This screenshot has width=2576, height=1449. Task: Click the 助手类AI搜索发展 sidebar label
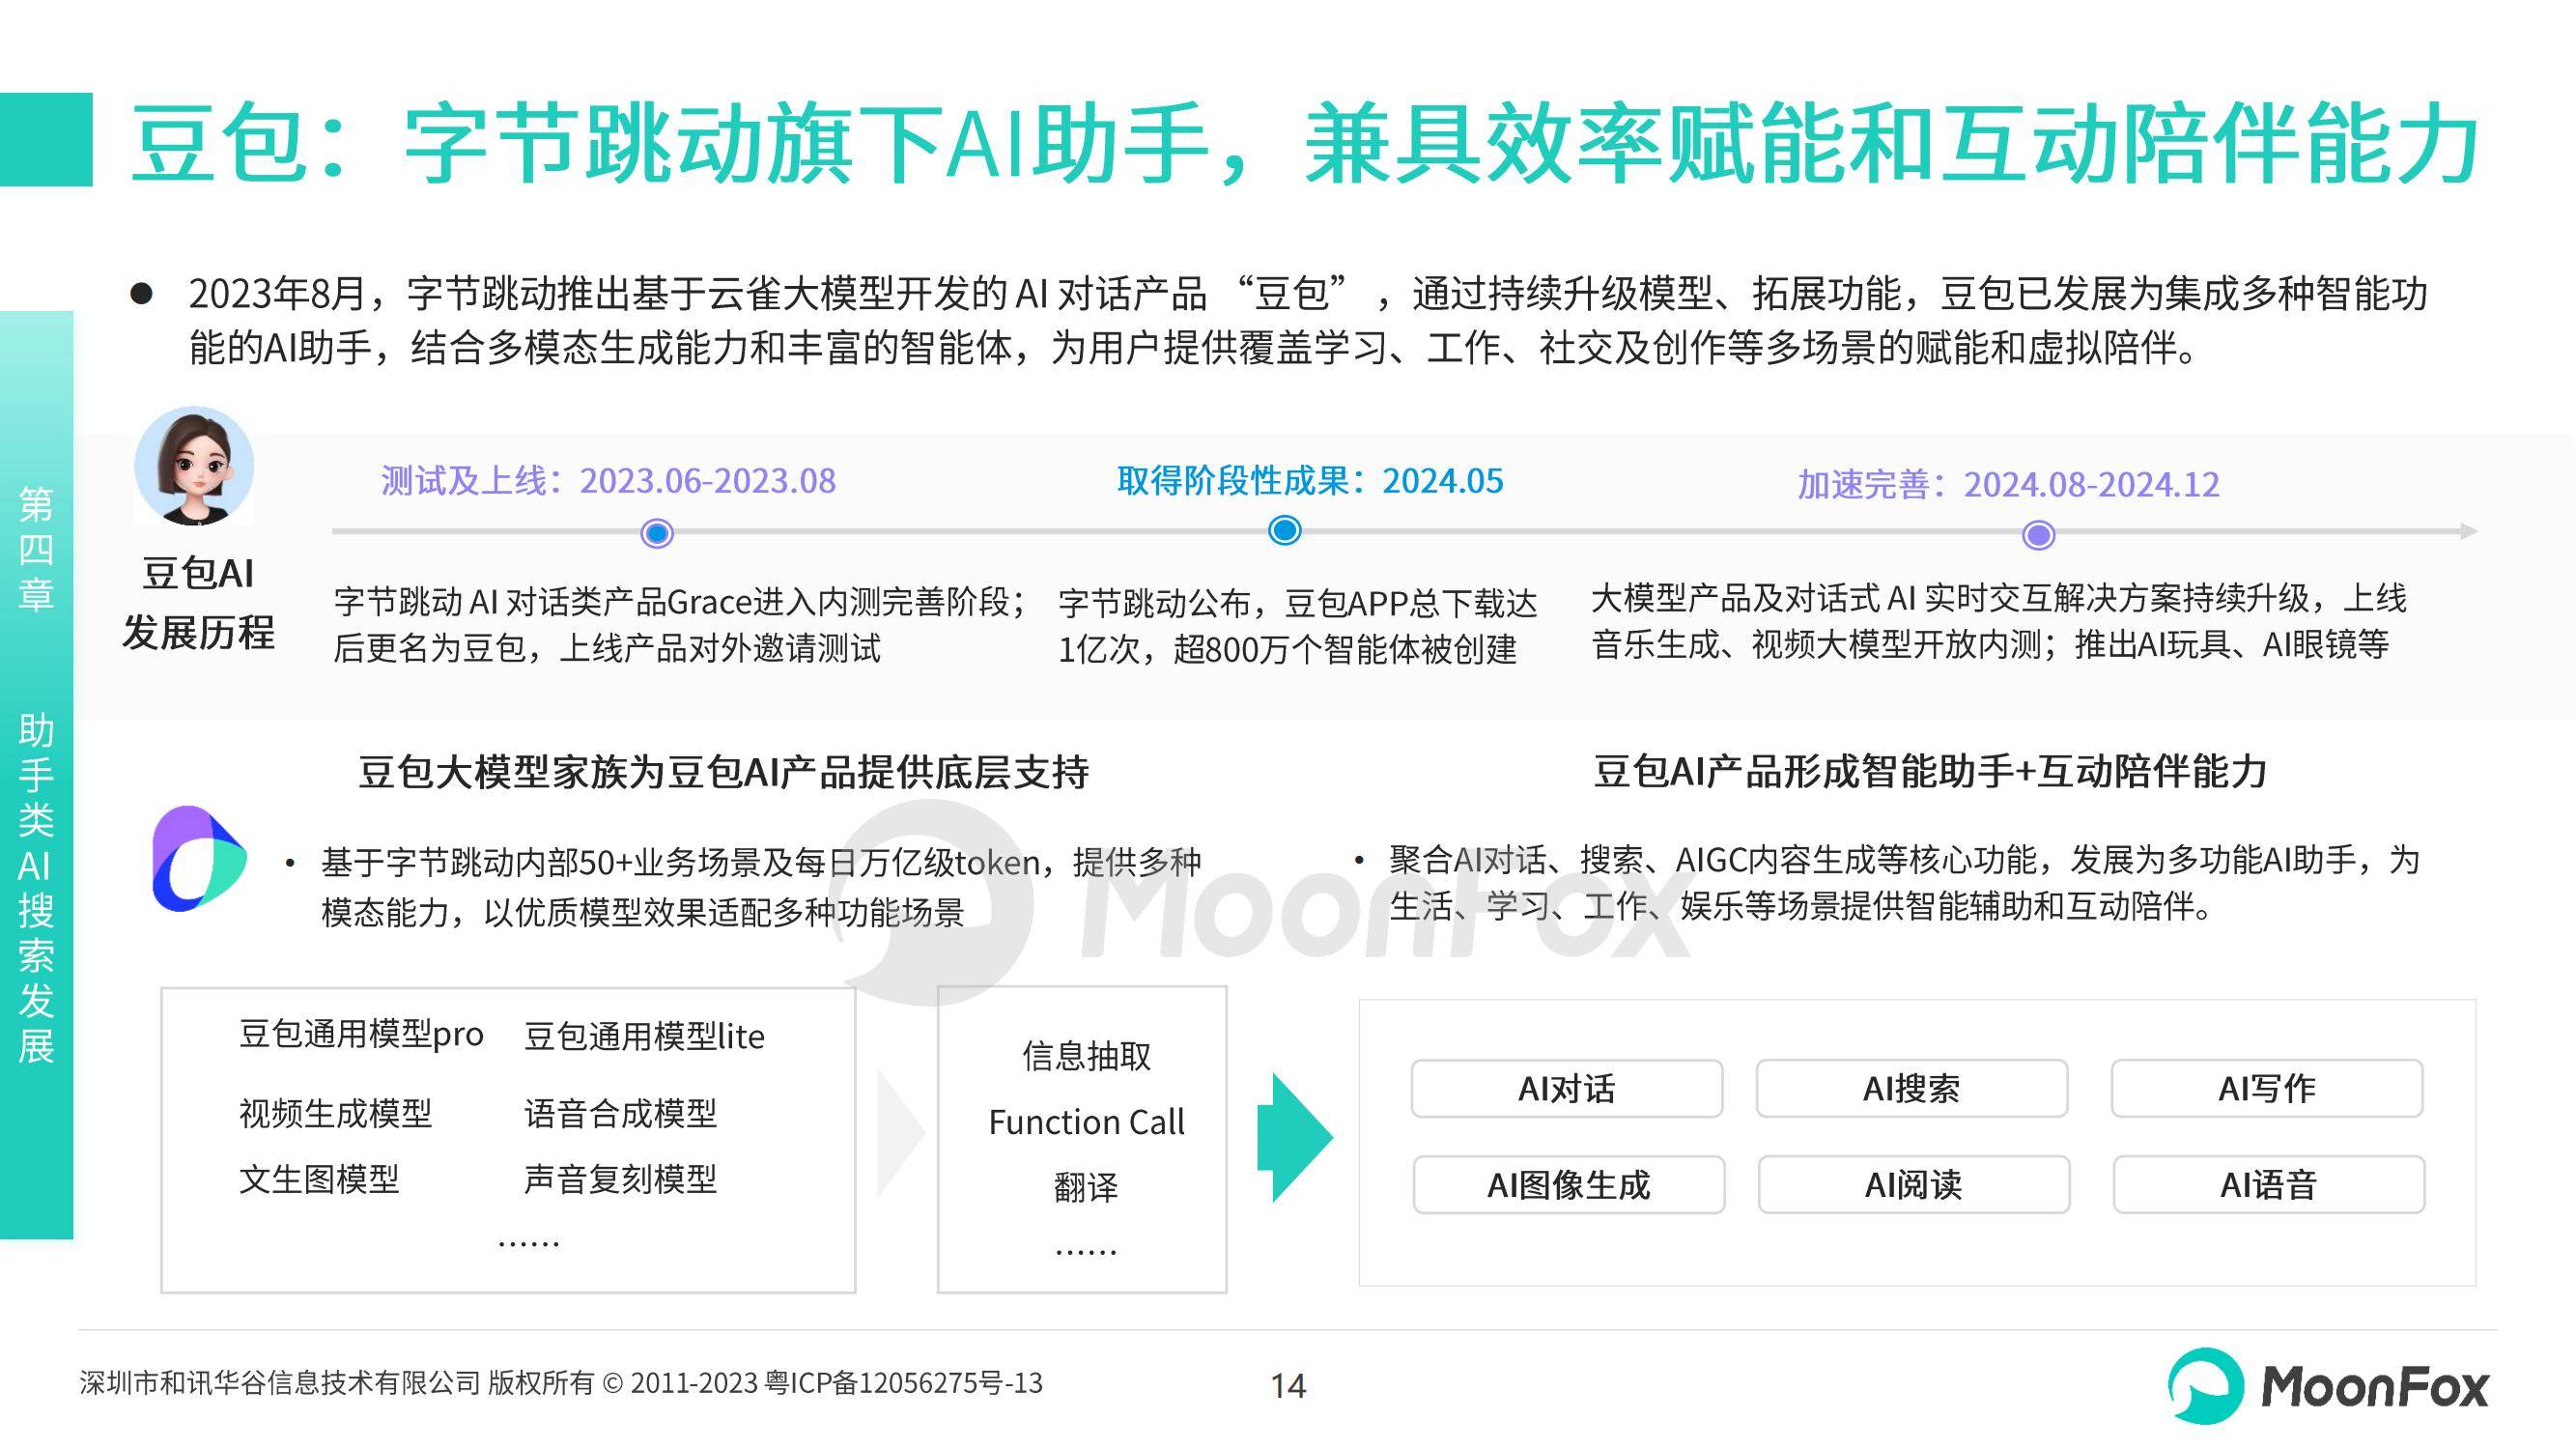pos(36,889)
